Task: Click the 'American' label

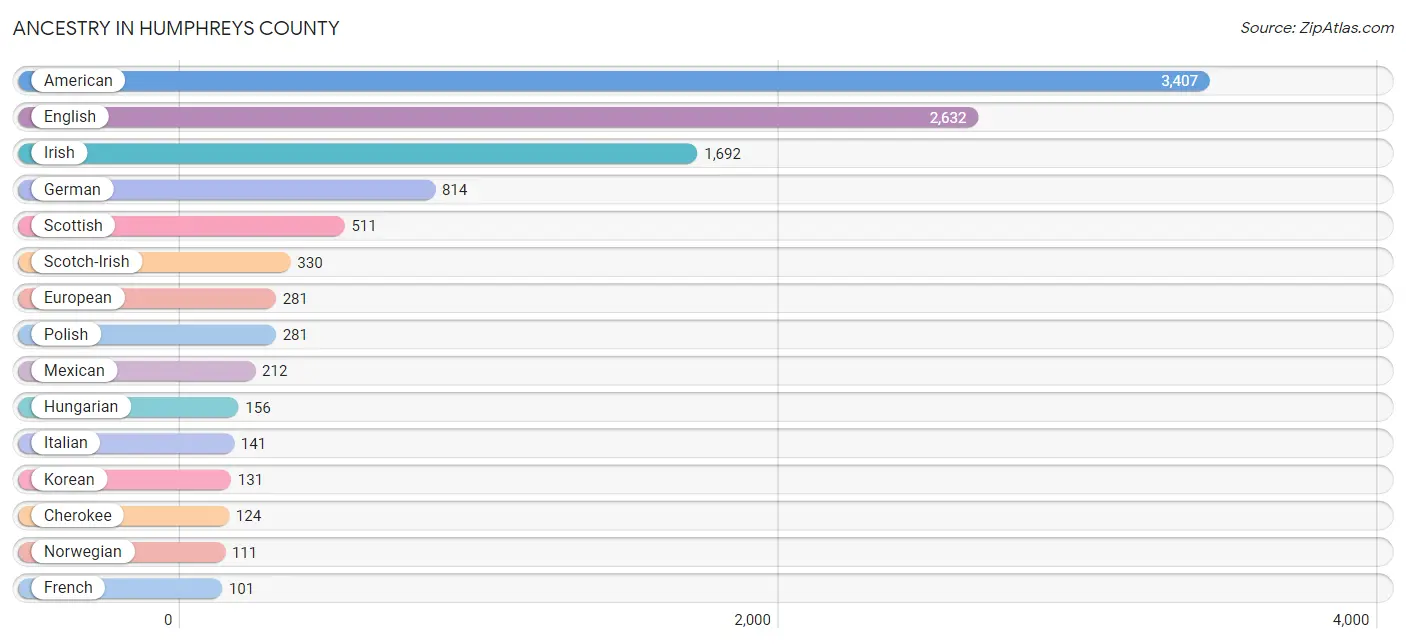Action: point(78,81)
